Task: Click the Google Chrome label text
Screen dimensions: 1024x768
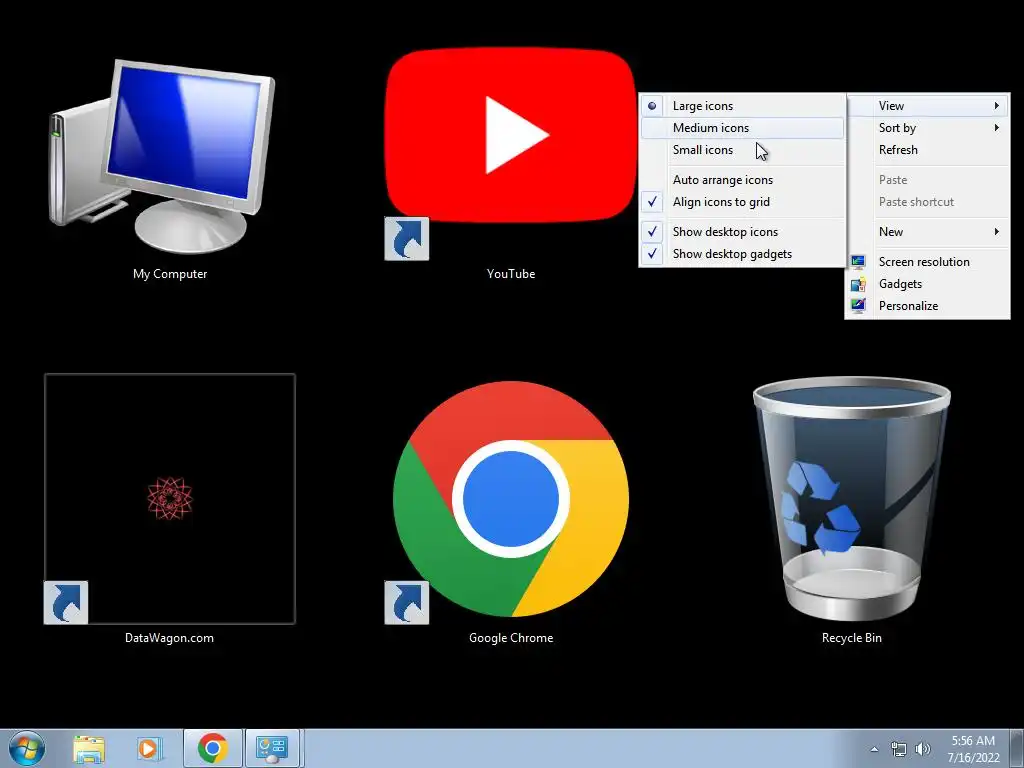Action: (511, 638)
